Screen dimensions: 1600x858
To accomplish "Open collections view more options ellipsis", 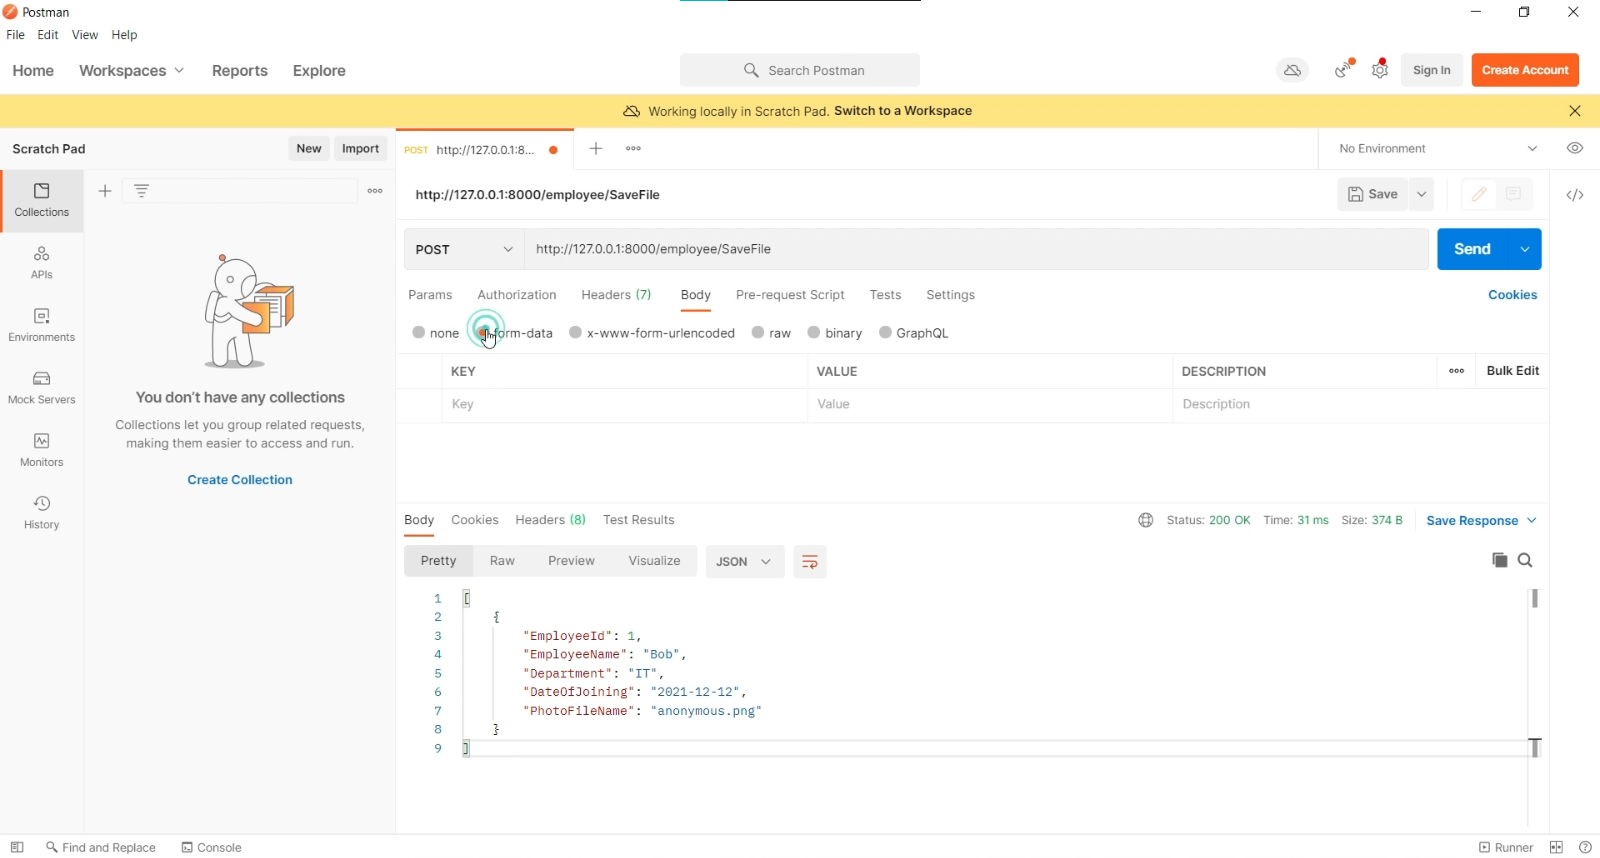I will [375, 191].
